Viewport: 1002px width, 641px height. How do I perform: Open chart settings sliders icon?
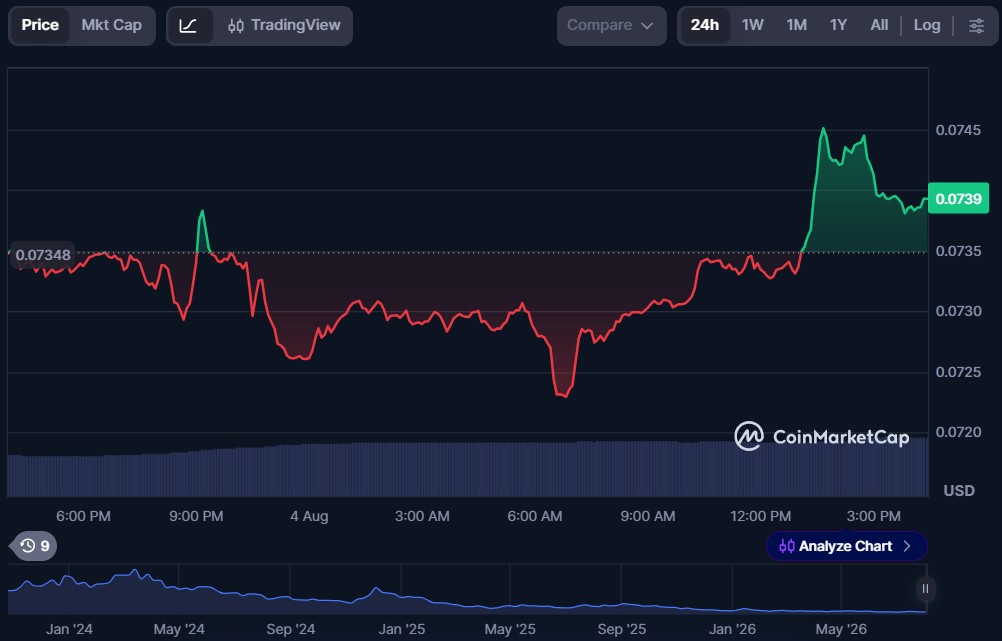(976, 26)
